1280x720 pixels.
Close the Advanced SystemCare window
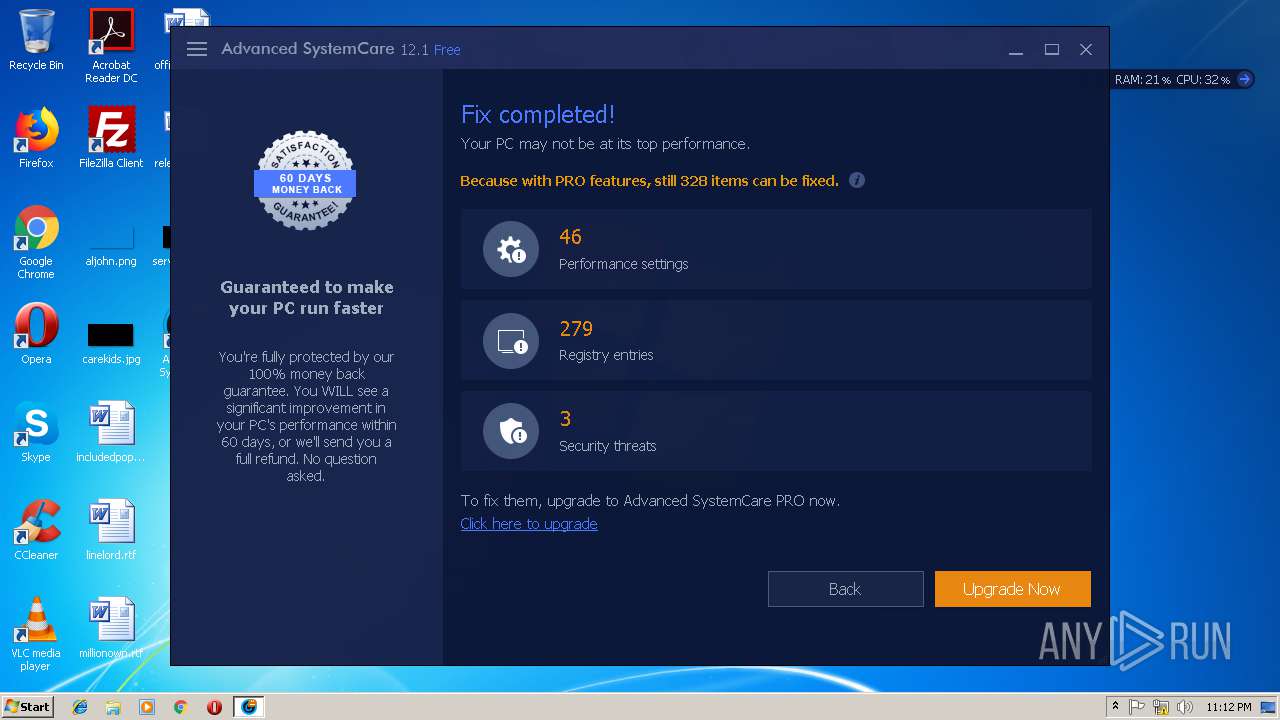click(1086, 49)
